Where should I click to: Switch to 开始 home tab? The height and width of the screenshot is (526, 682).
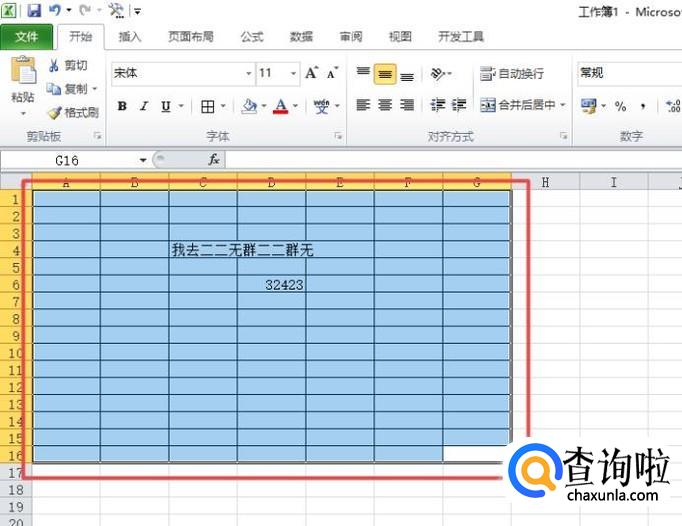[x=81, y=37]
